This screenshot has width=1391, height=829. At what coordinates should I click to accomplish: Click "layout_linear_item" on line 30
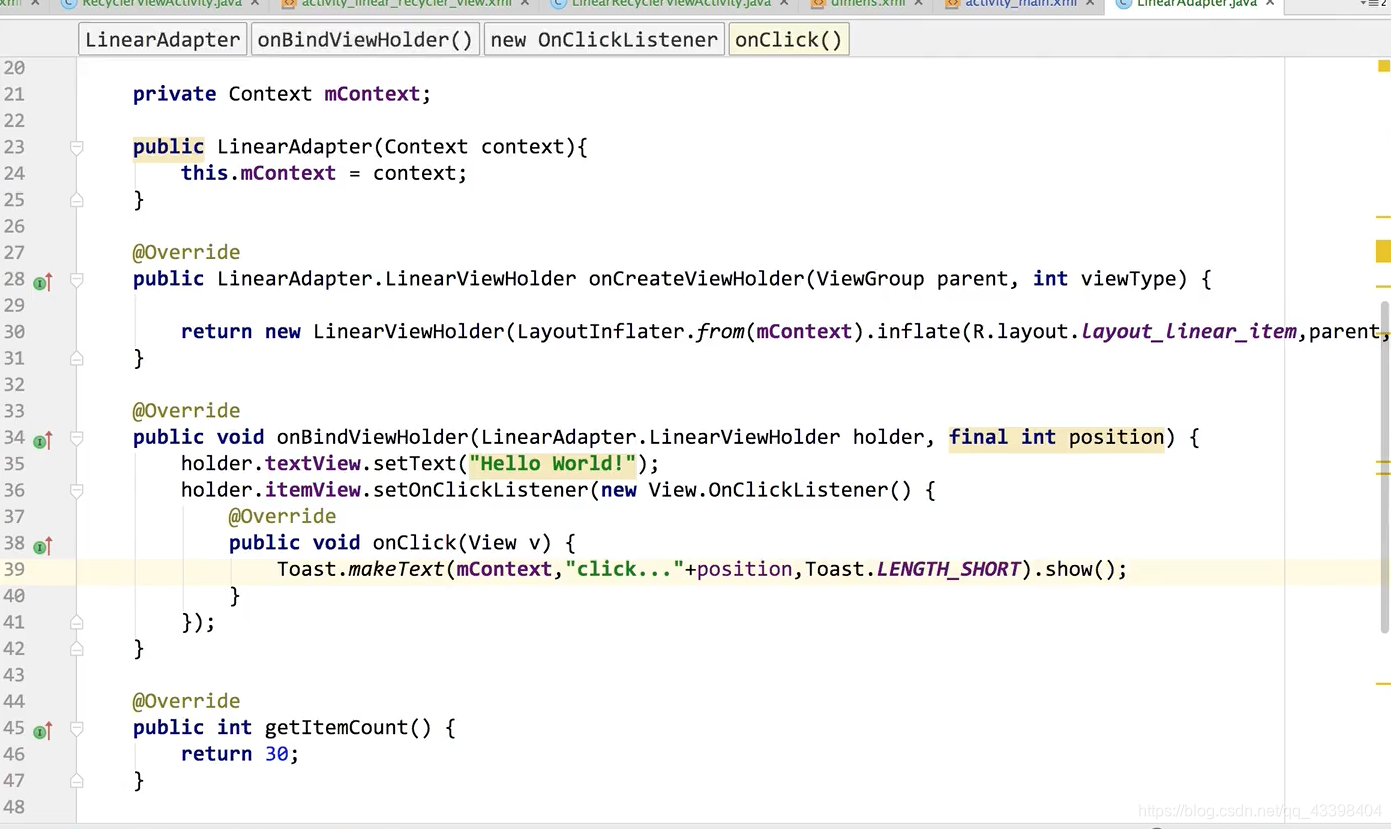point(1189,331)
